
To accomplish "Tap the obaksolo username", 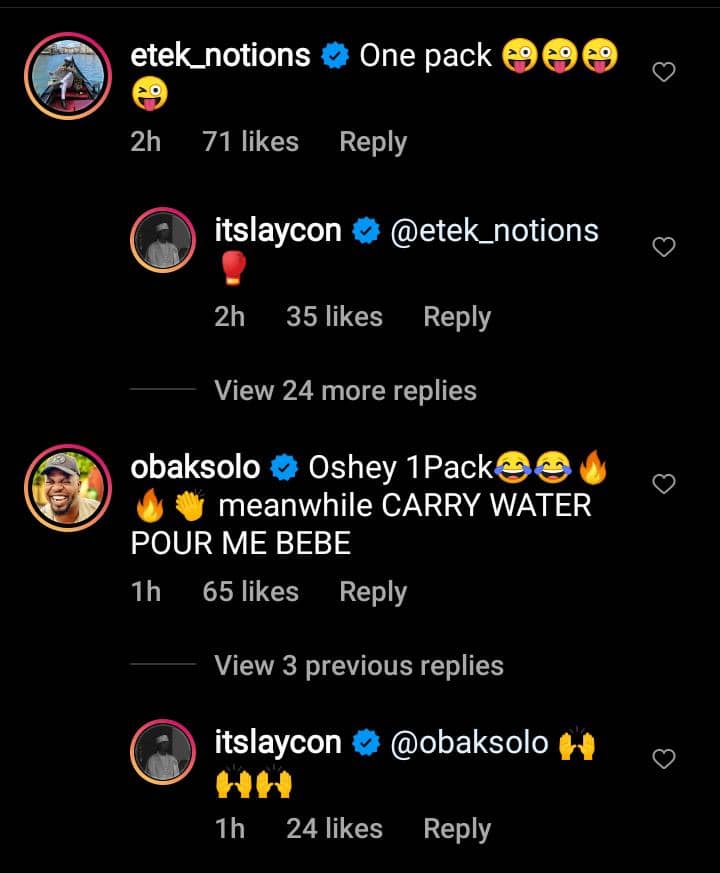I will tap(195, 467).
